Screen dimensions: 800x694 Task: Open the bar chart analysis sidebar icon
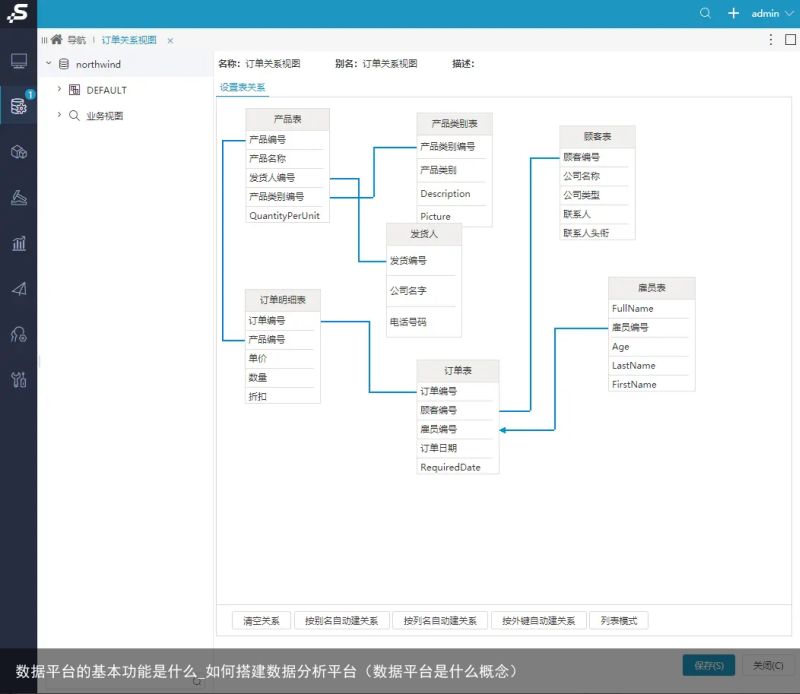click(x=19, y=243)
